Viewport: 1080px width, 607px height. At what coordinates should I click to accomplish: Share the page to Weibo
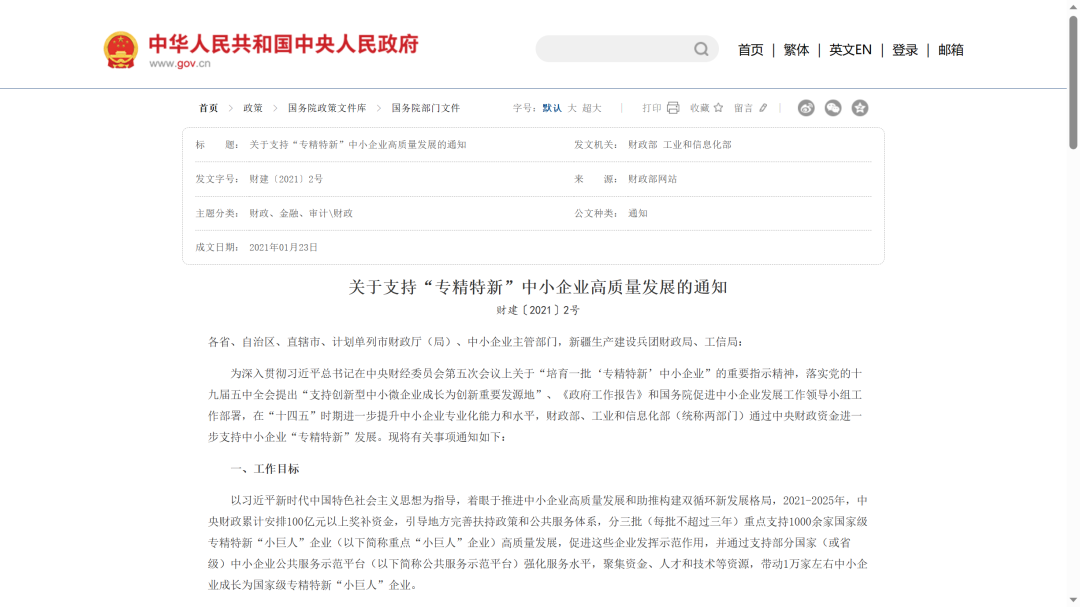[x=806, y=108]
